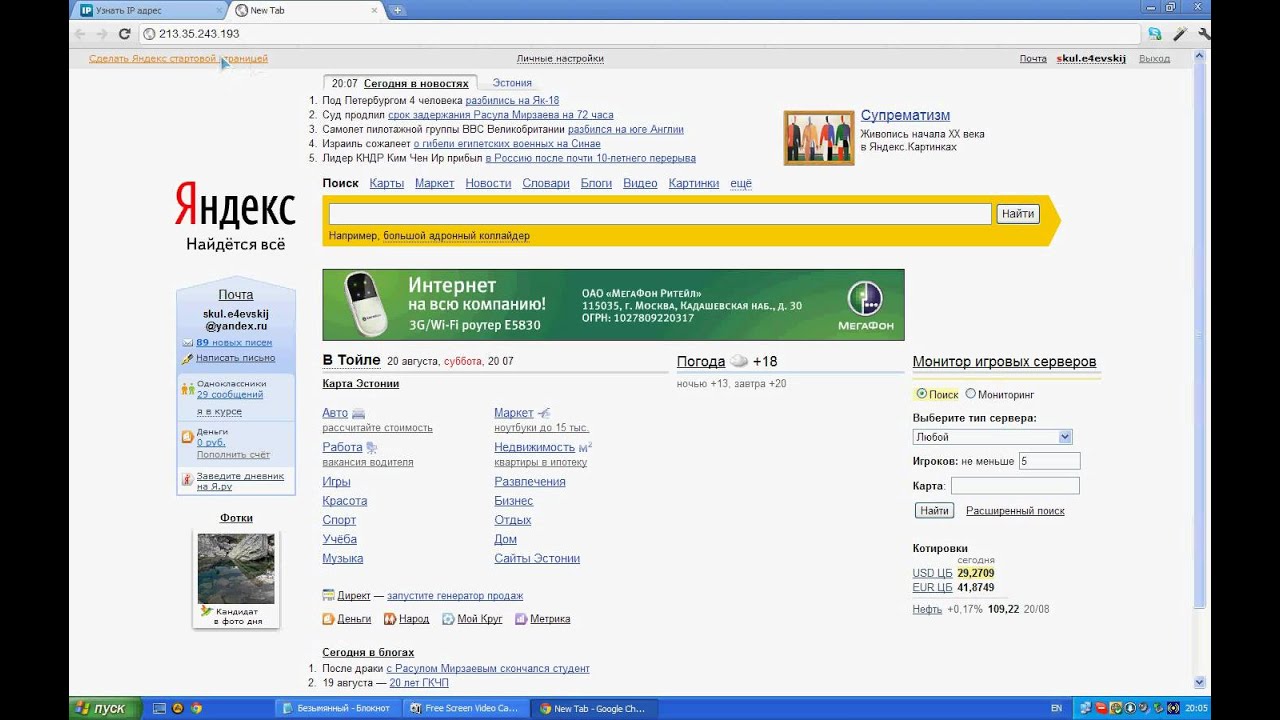Select the Эстония news tab
The height and width of the screenshot is (720, 1280).
(x=512, y=83)
